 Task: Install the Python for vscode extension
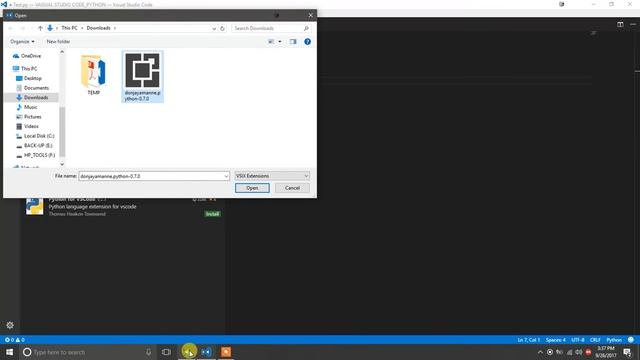tap(212, 214)
